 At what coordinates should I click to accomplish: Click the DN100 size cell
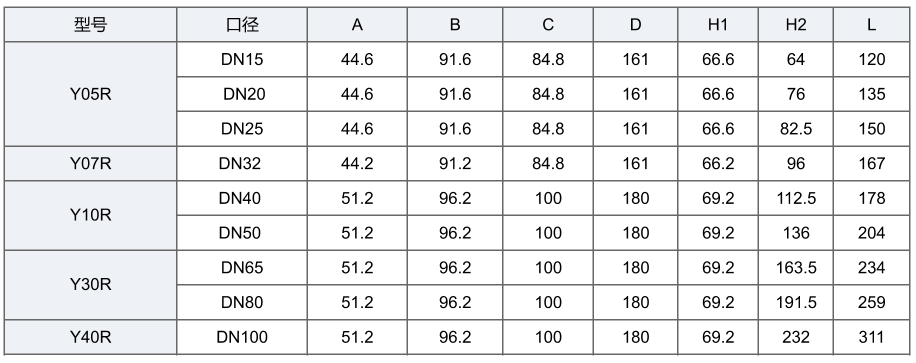pos(242,337)
